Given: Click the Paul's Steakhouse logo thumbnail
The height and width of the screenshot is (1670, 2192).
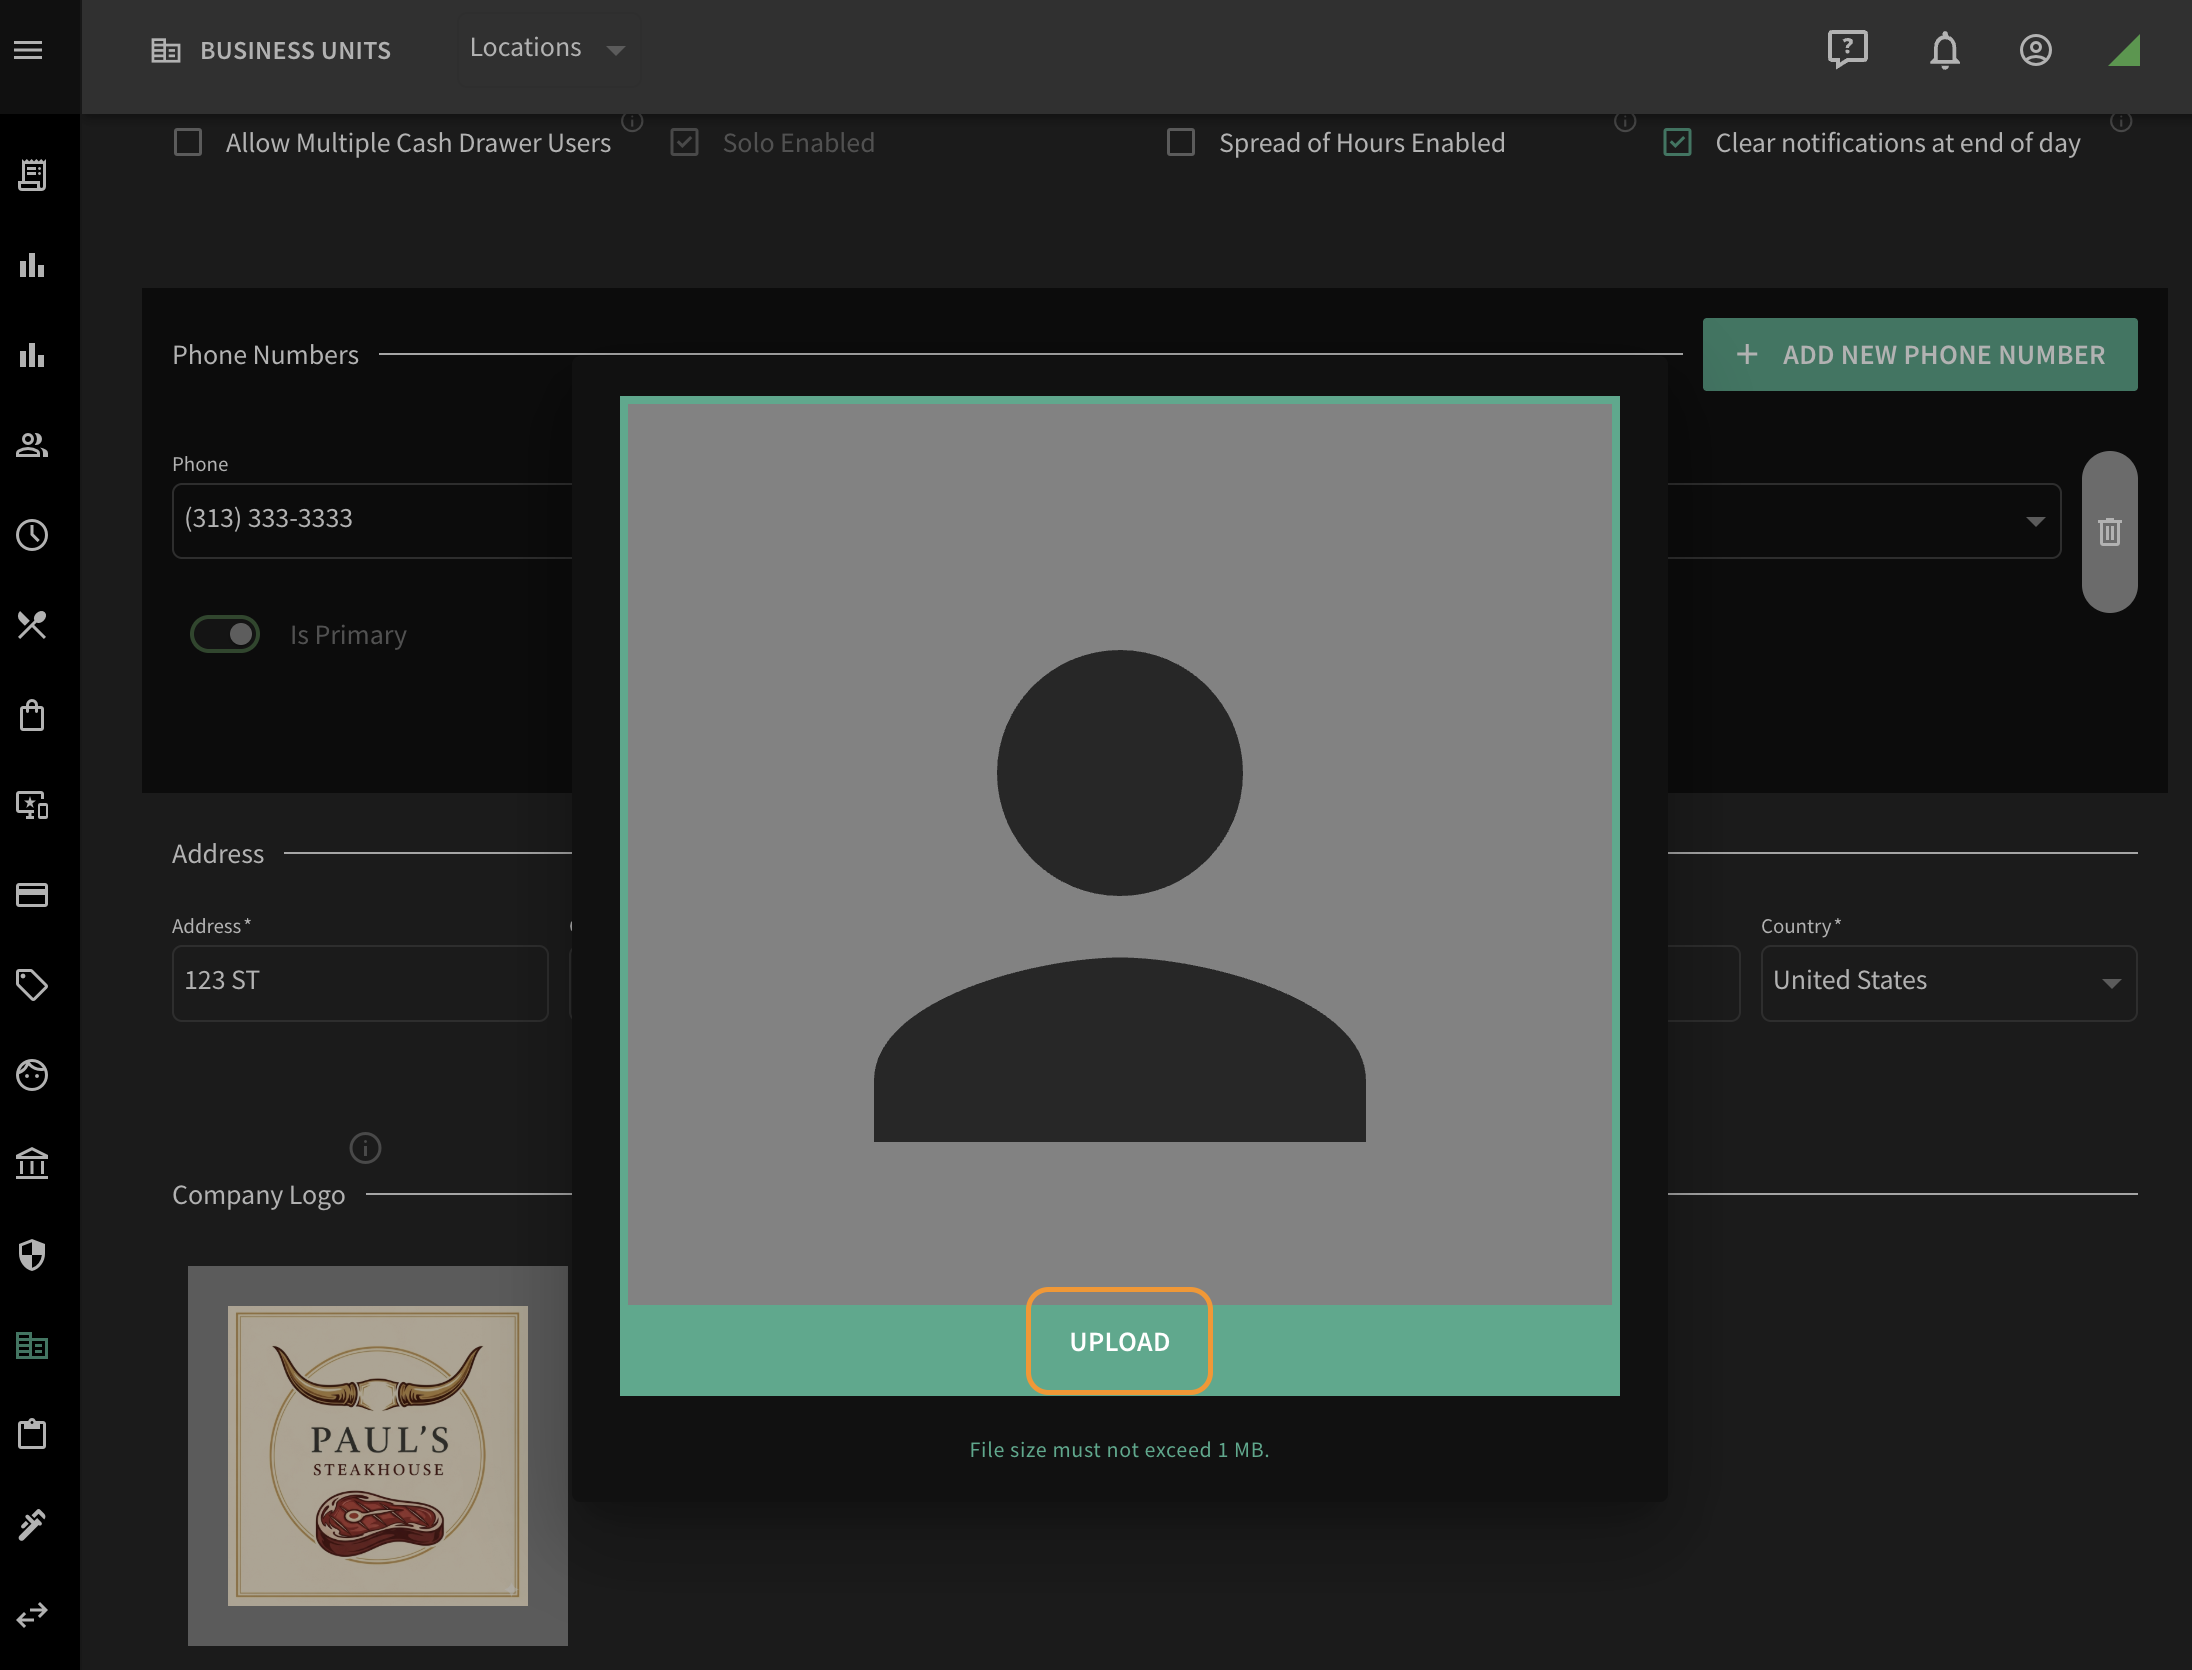Looking at the screenshot, I should (x=378, y=1455).
